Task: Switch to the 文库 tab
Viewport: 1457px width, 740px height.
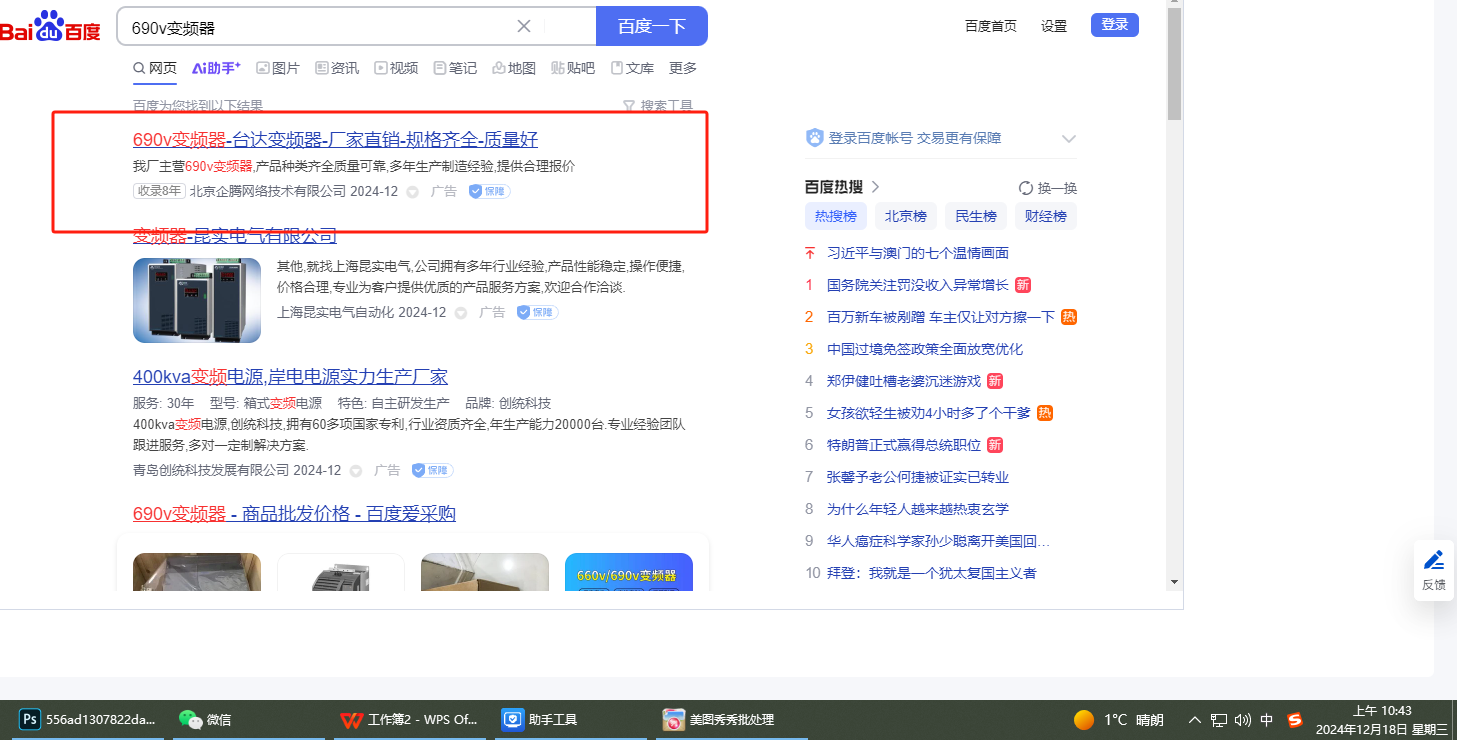Action: (632, 68)
